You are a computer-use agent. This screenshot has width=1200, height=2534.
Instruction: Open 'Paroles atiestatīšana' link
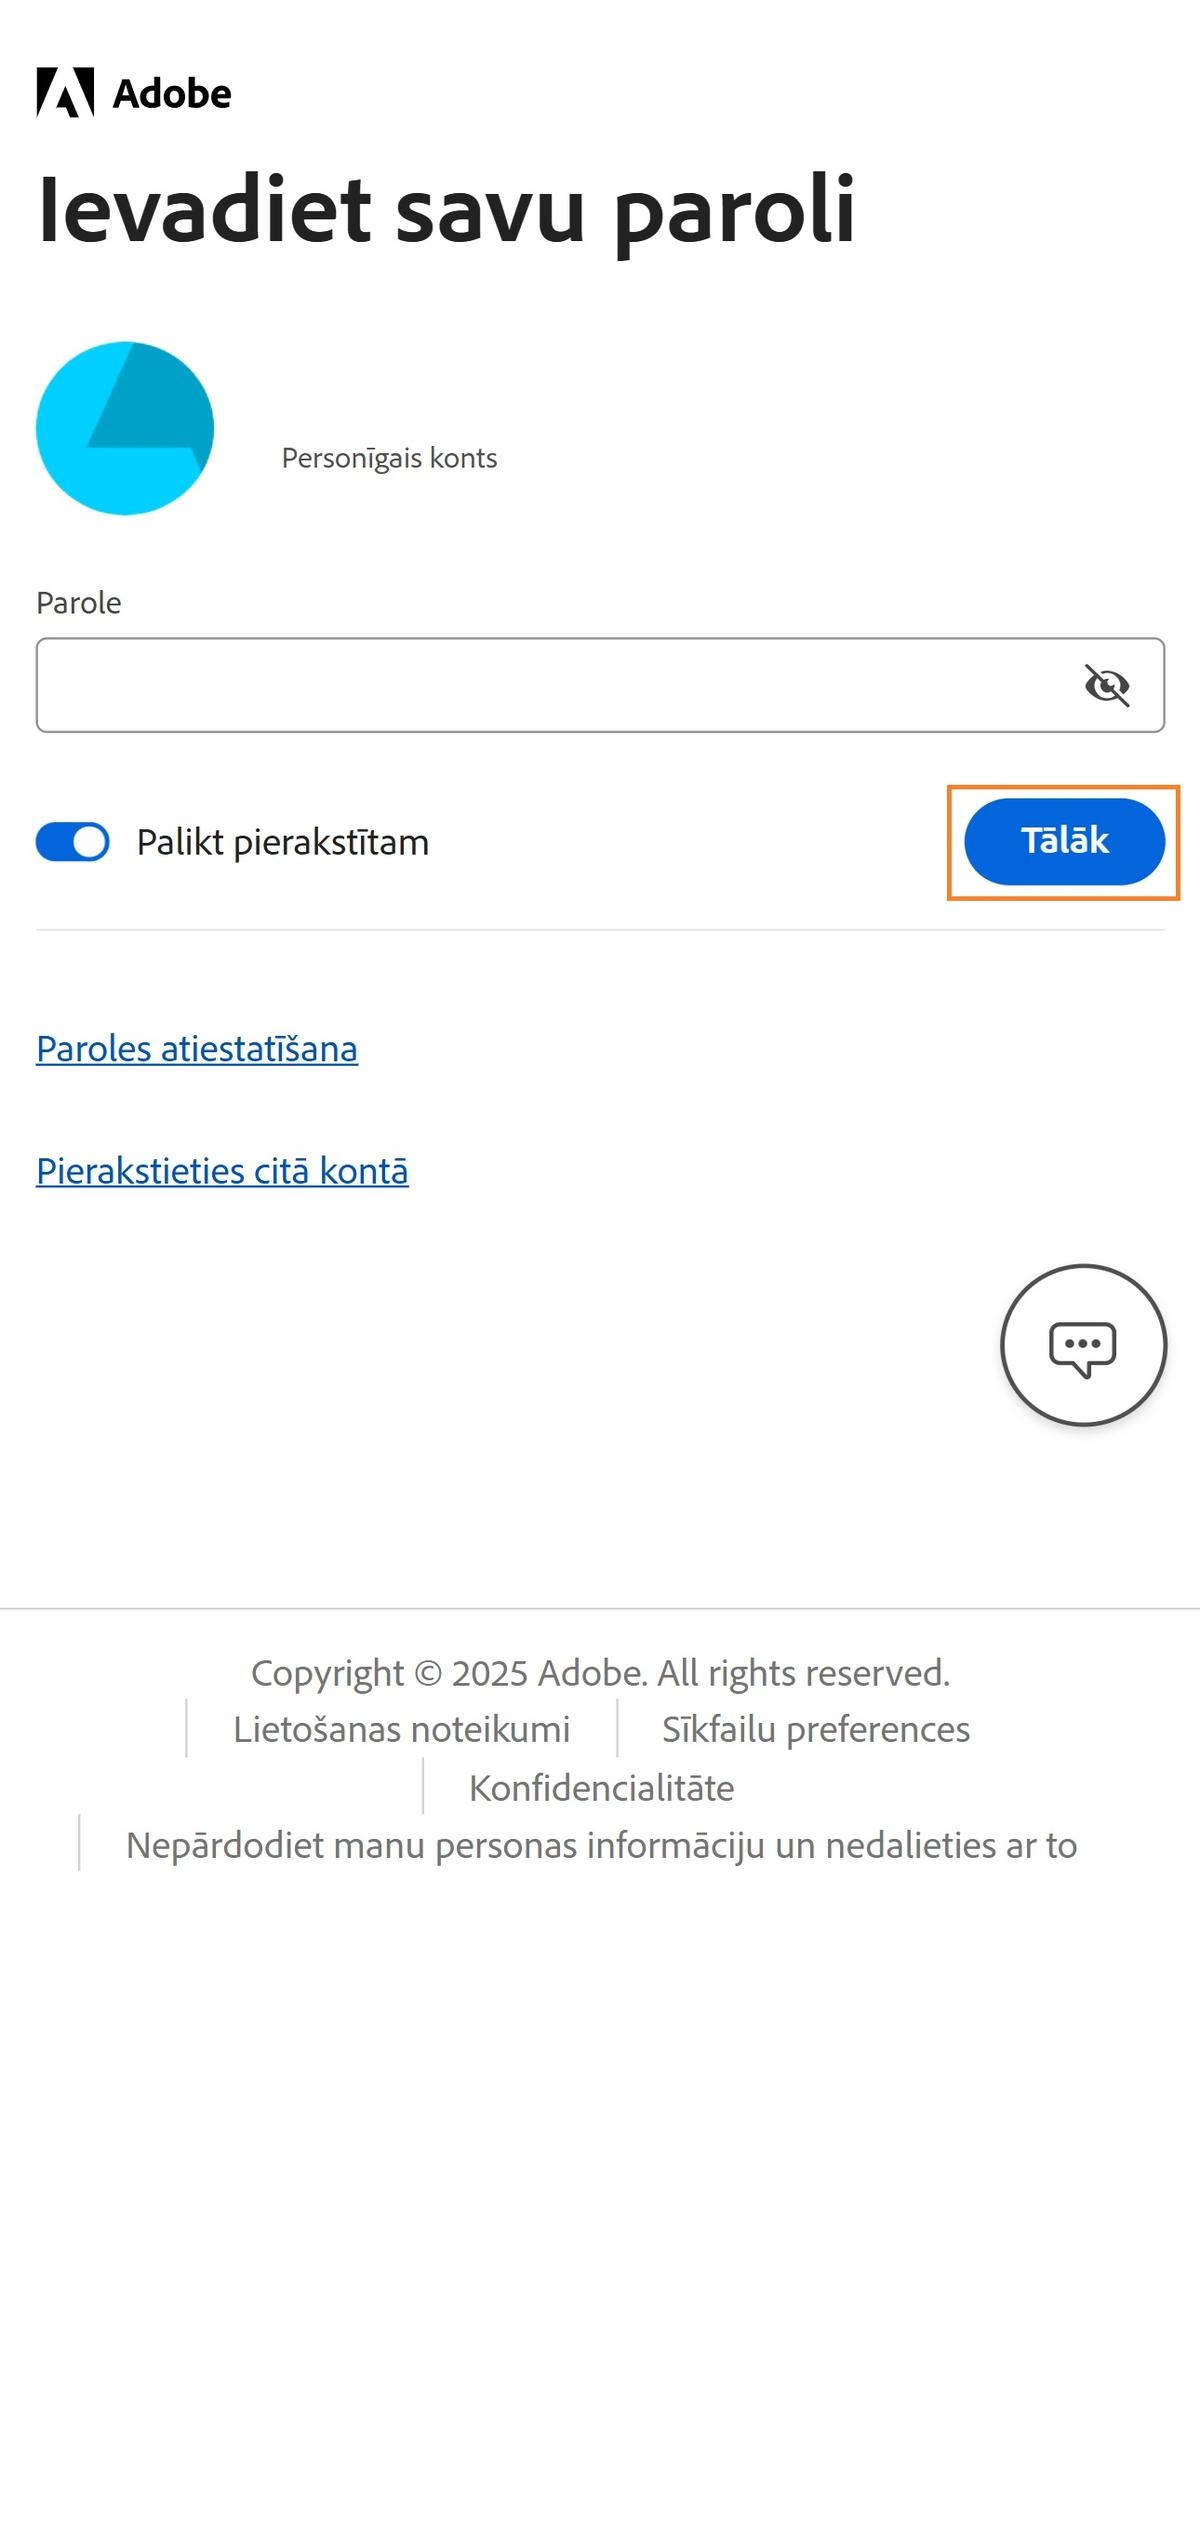click(x=196, y=1049)
